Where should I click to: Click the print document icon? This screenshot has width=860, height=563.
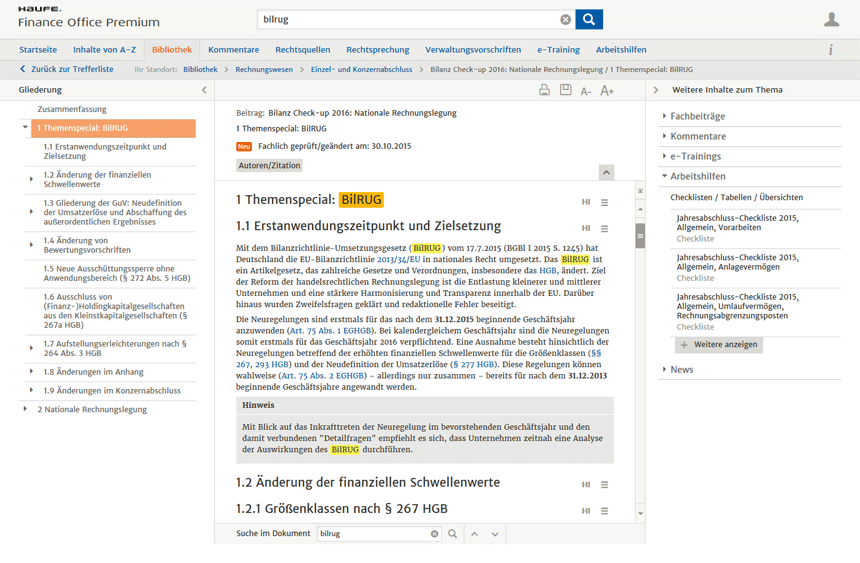point(544,90)
